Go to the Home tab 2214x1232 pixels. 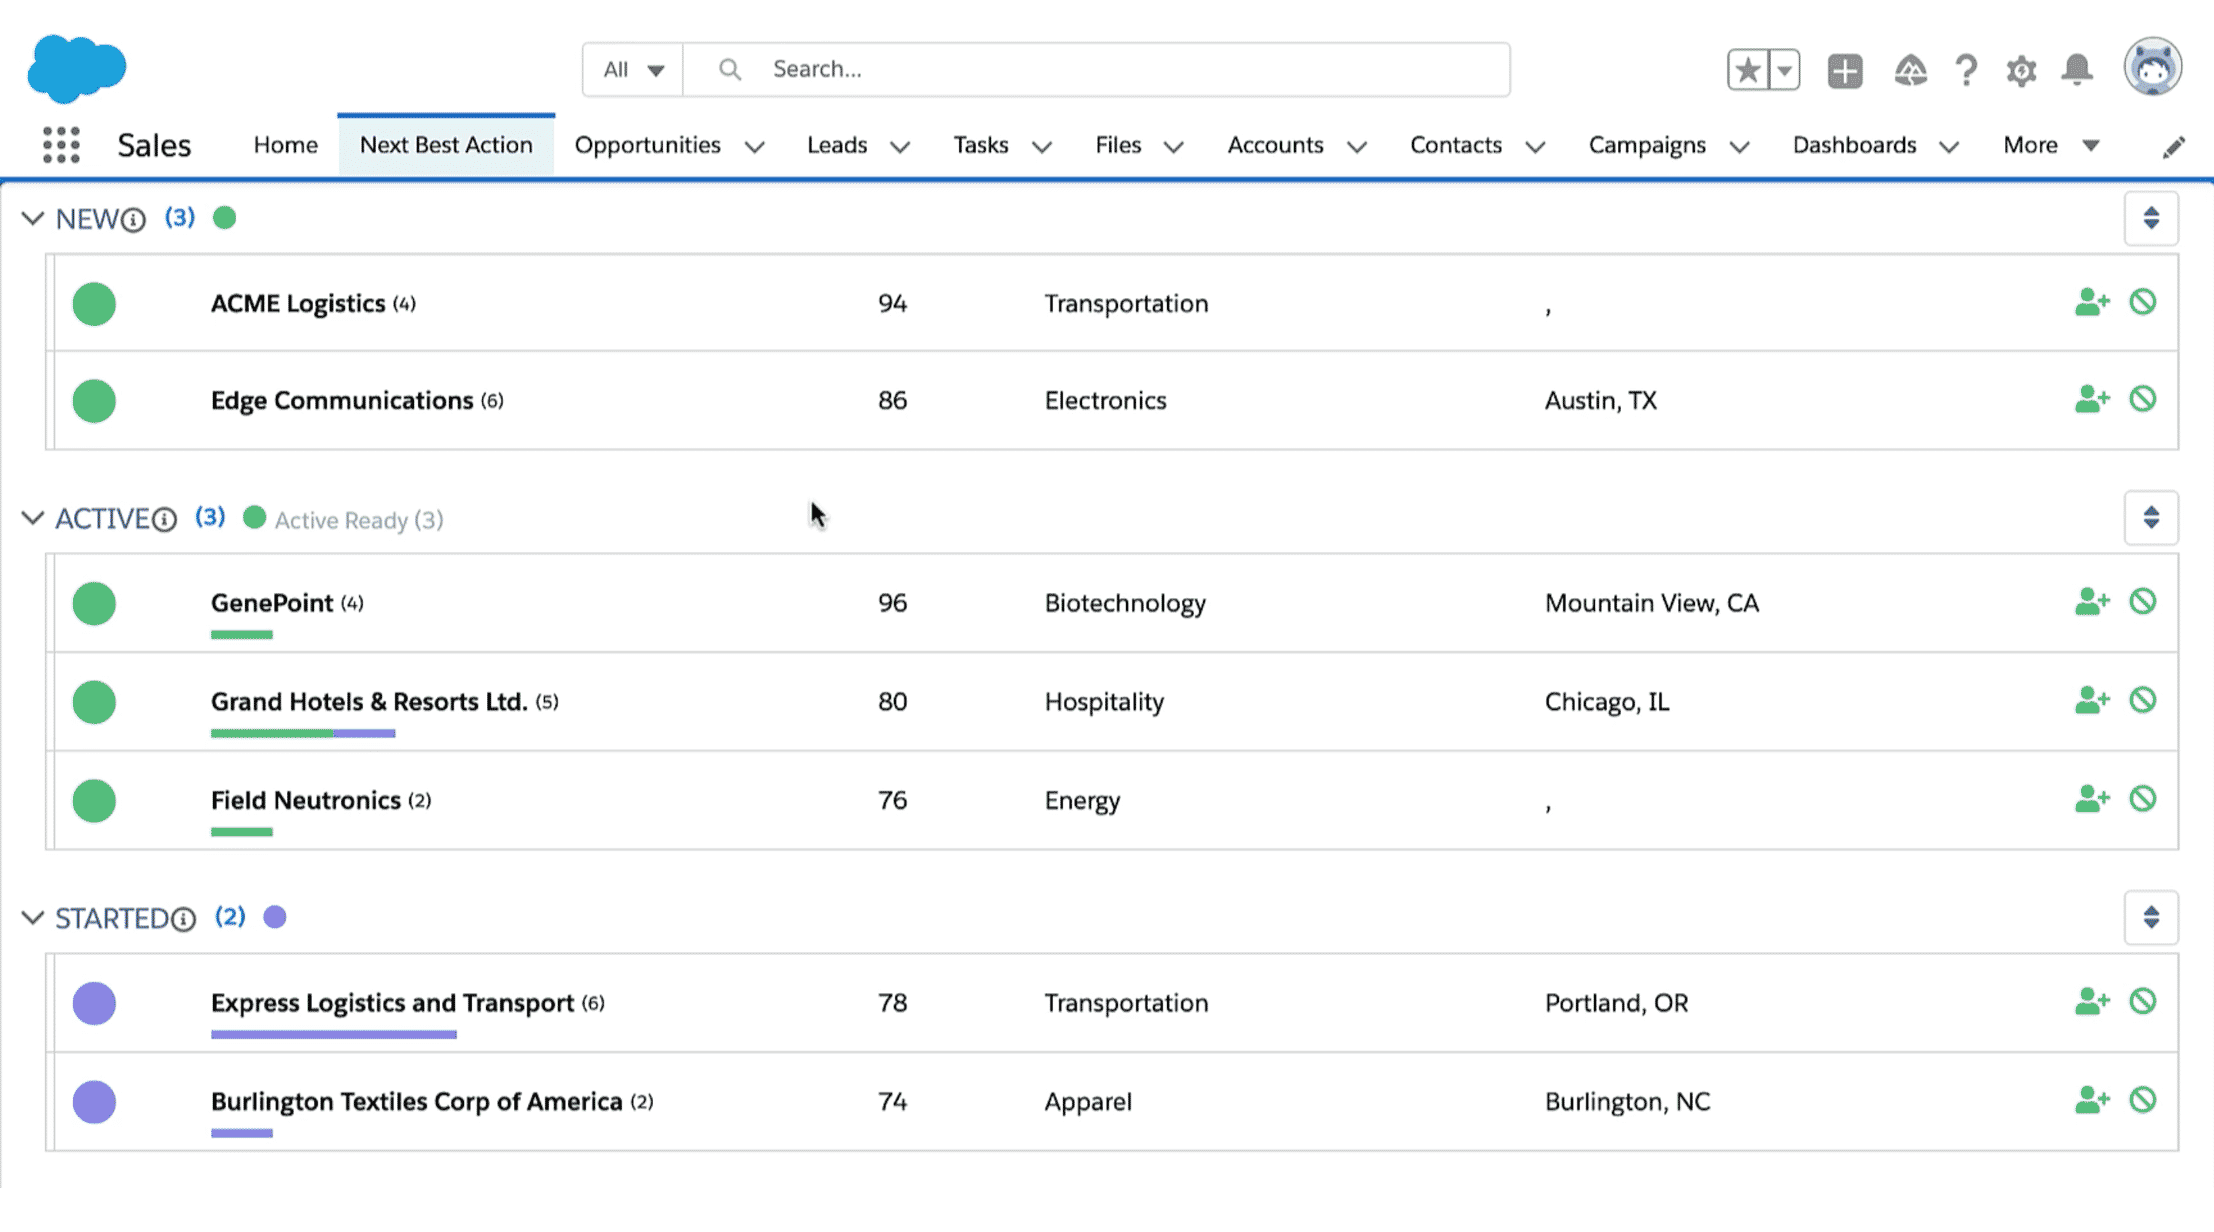tap(285, 146)
